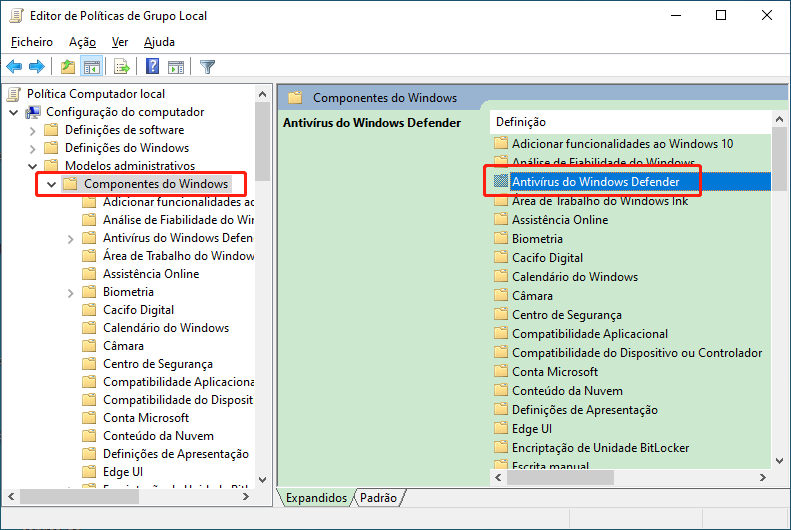The image size is (791, 530).
Task: Click tree pane scroll down arrow
Action: click(x=262, y=479)
